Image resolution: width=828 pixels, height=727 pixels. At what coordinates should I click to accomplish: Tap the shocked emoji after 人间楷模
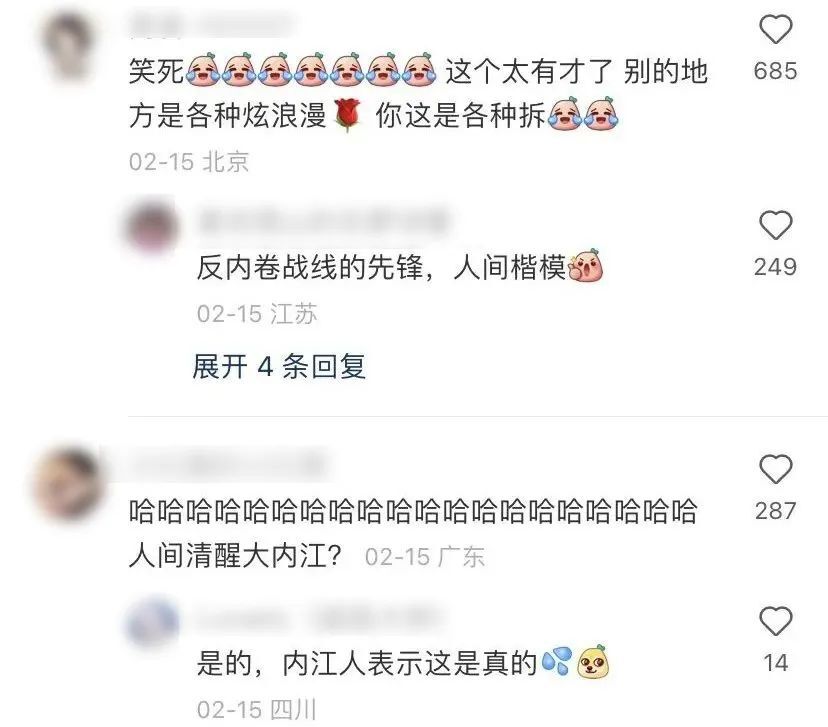[x=585, y=266]
